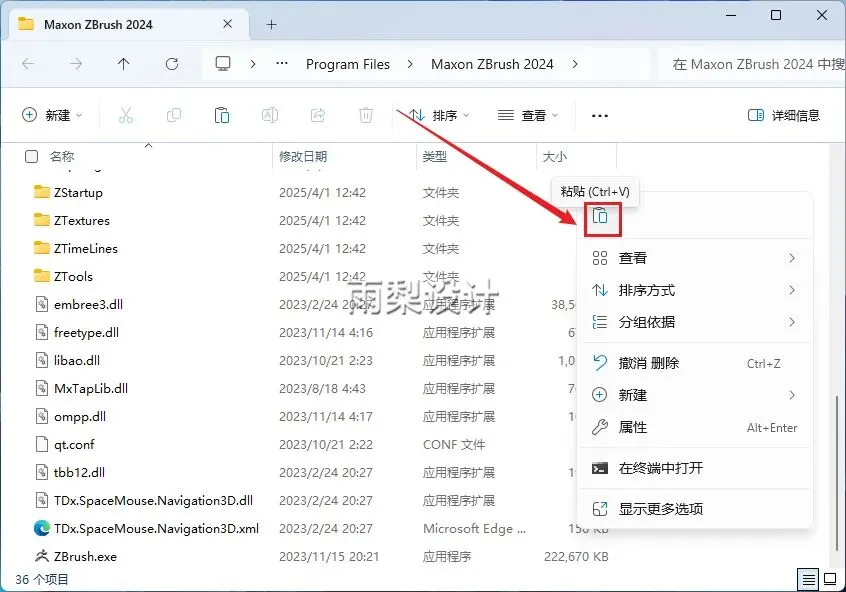846x592 pixels.
Task: Select the ZStartup folder icon
Action: [x=42, y=192]
